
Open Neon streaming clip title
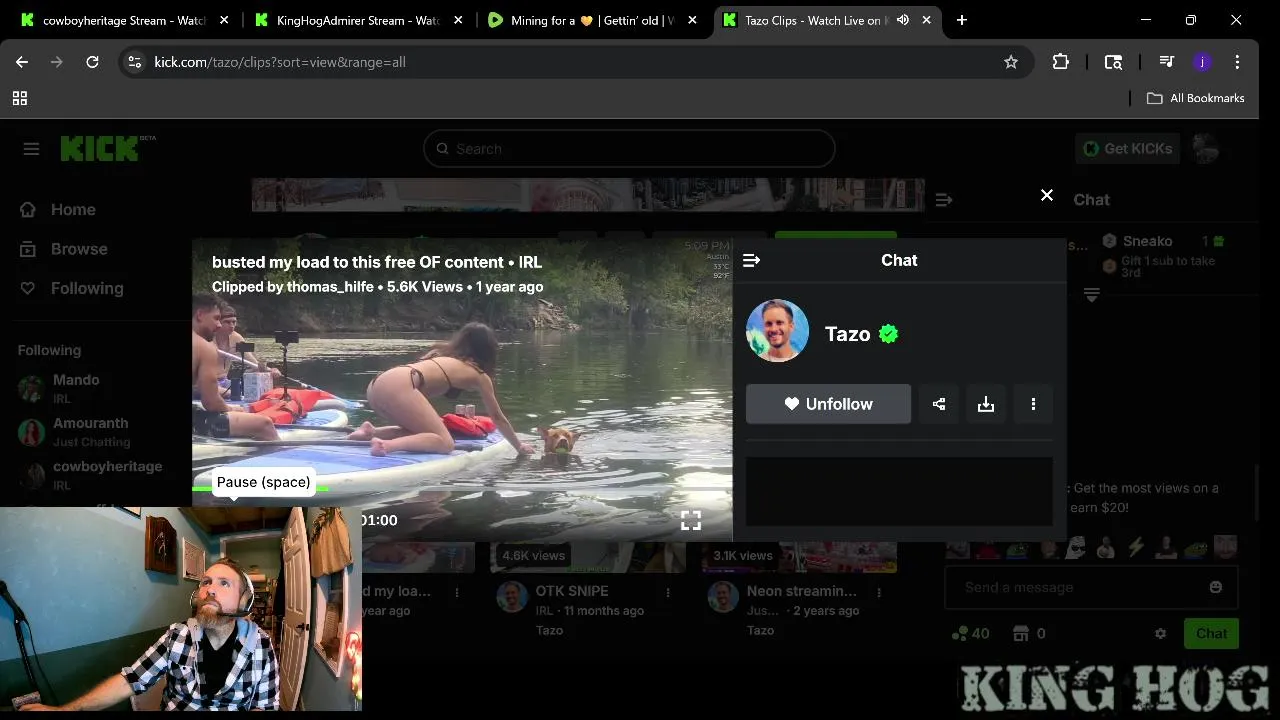click(x=802, y=591)
